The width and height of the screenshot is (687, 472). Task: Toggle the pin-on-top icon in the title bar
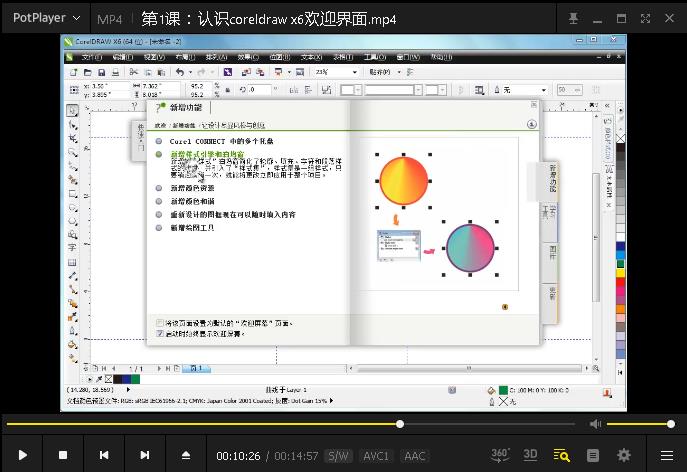pyautogui.click(x=573, y=18)
